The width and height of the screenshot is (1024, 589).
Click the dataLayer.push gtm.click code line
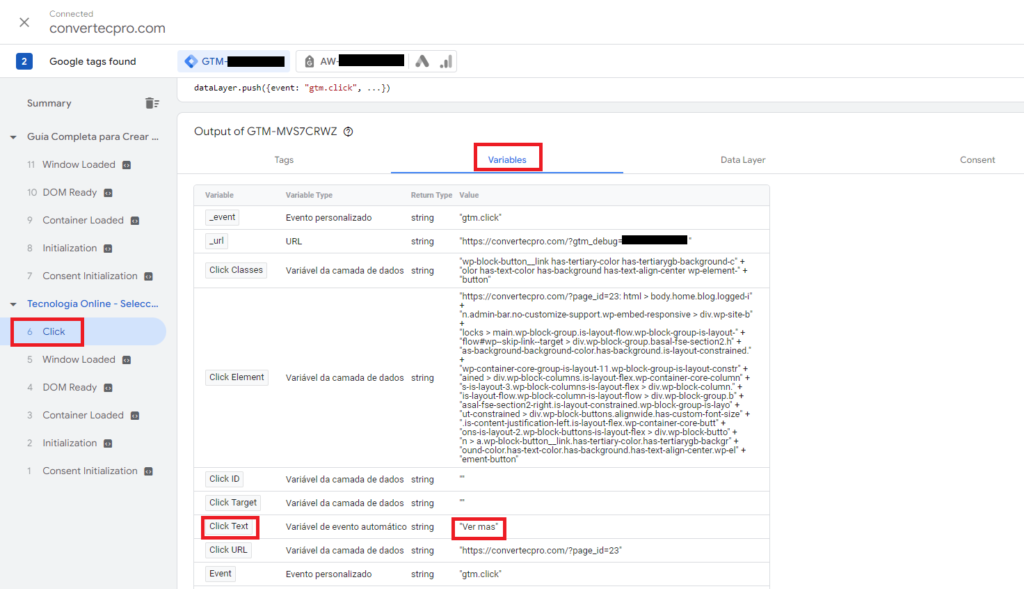coord(292,88)
